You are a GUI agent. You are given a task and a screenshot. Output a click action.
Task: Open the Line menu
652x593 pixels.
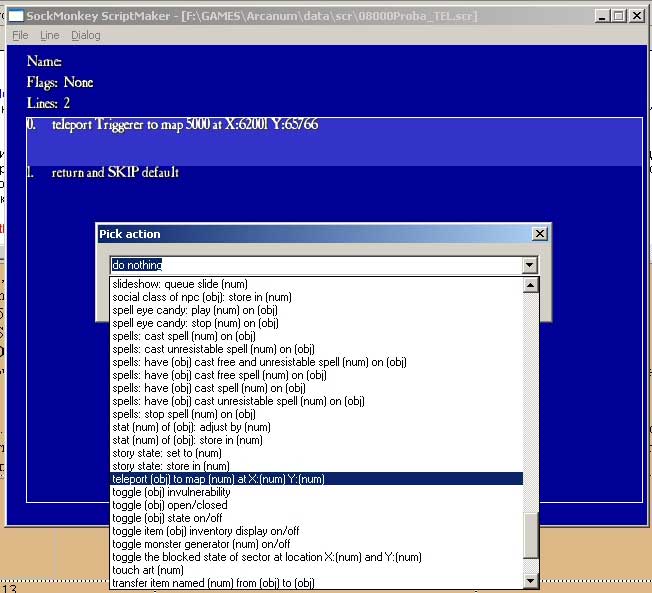point(49,35)
